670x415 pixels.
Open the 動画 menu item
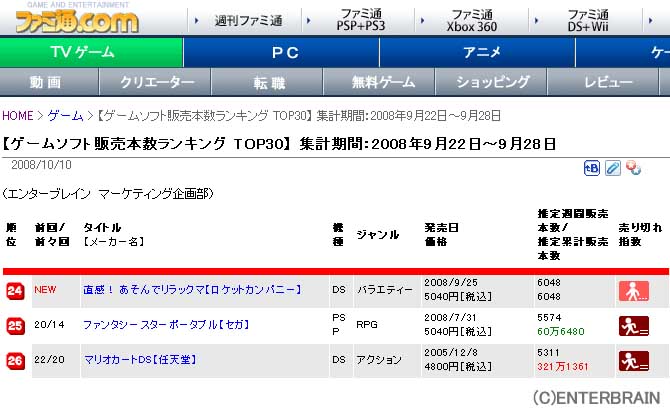pos(49,82)
